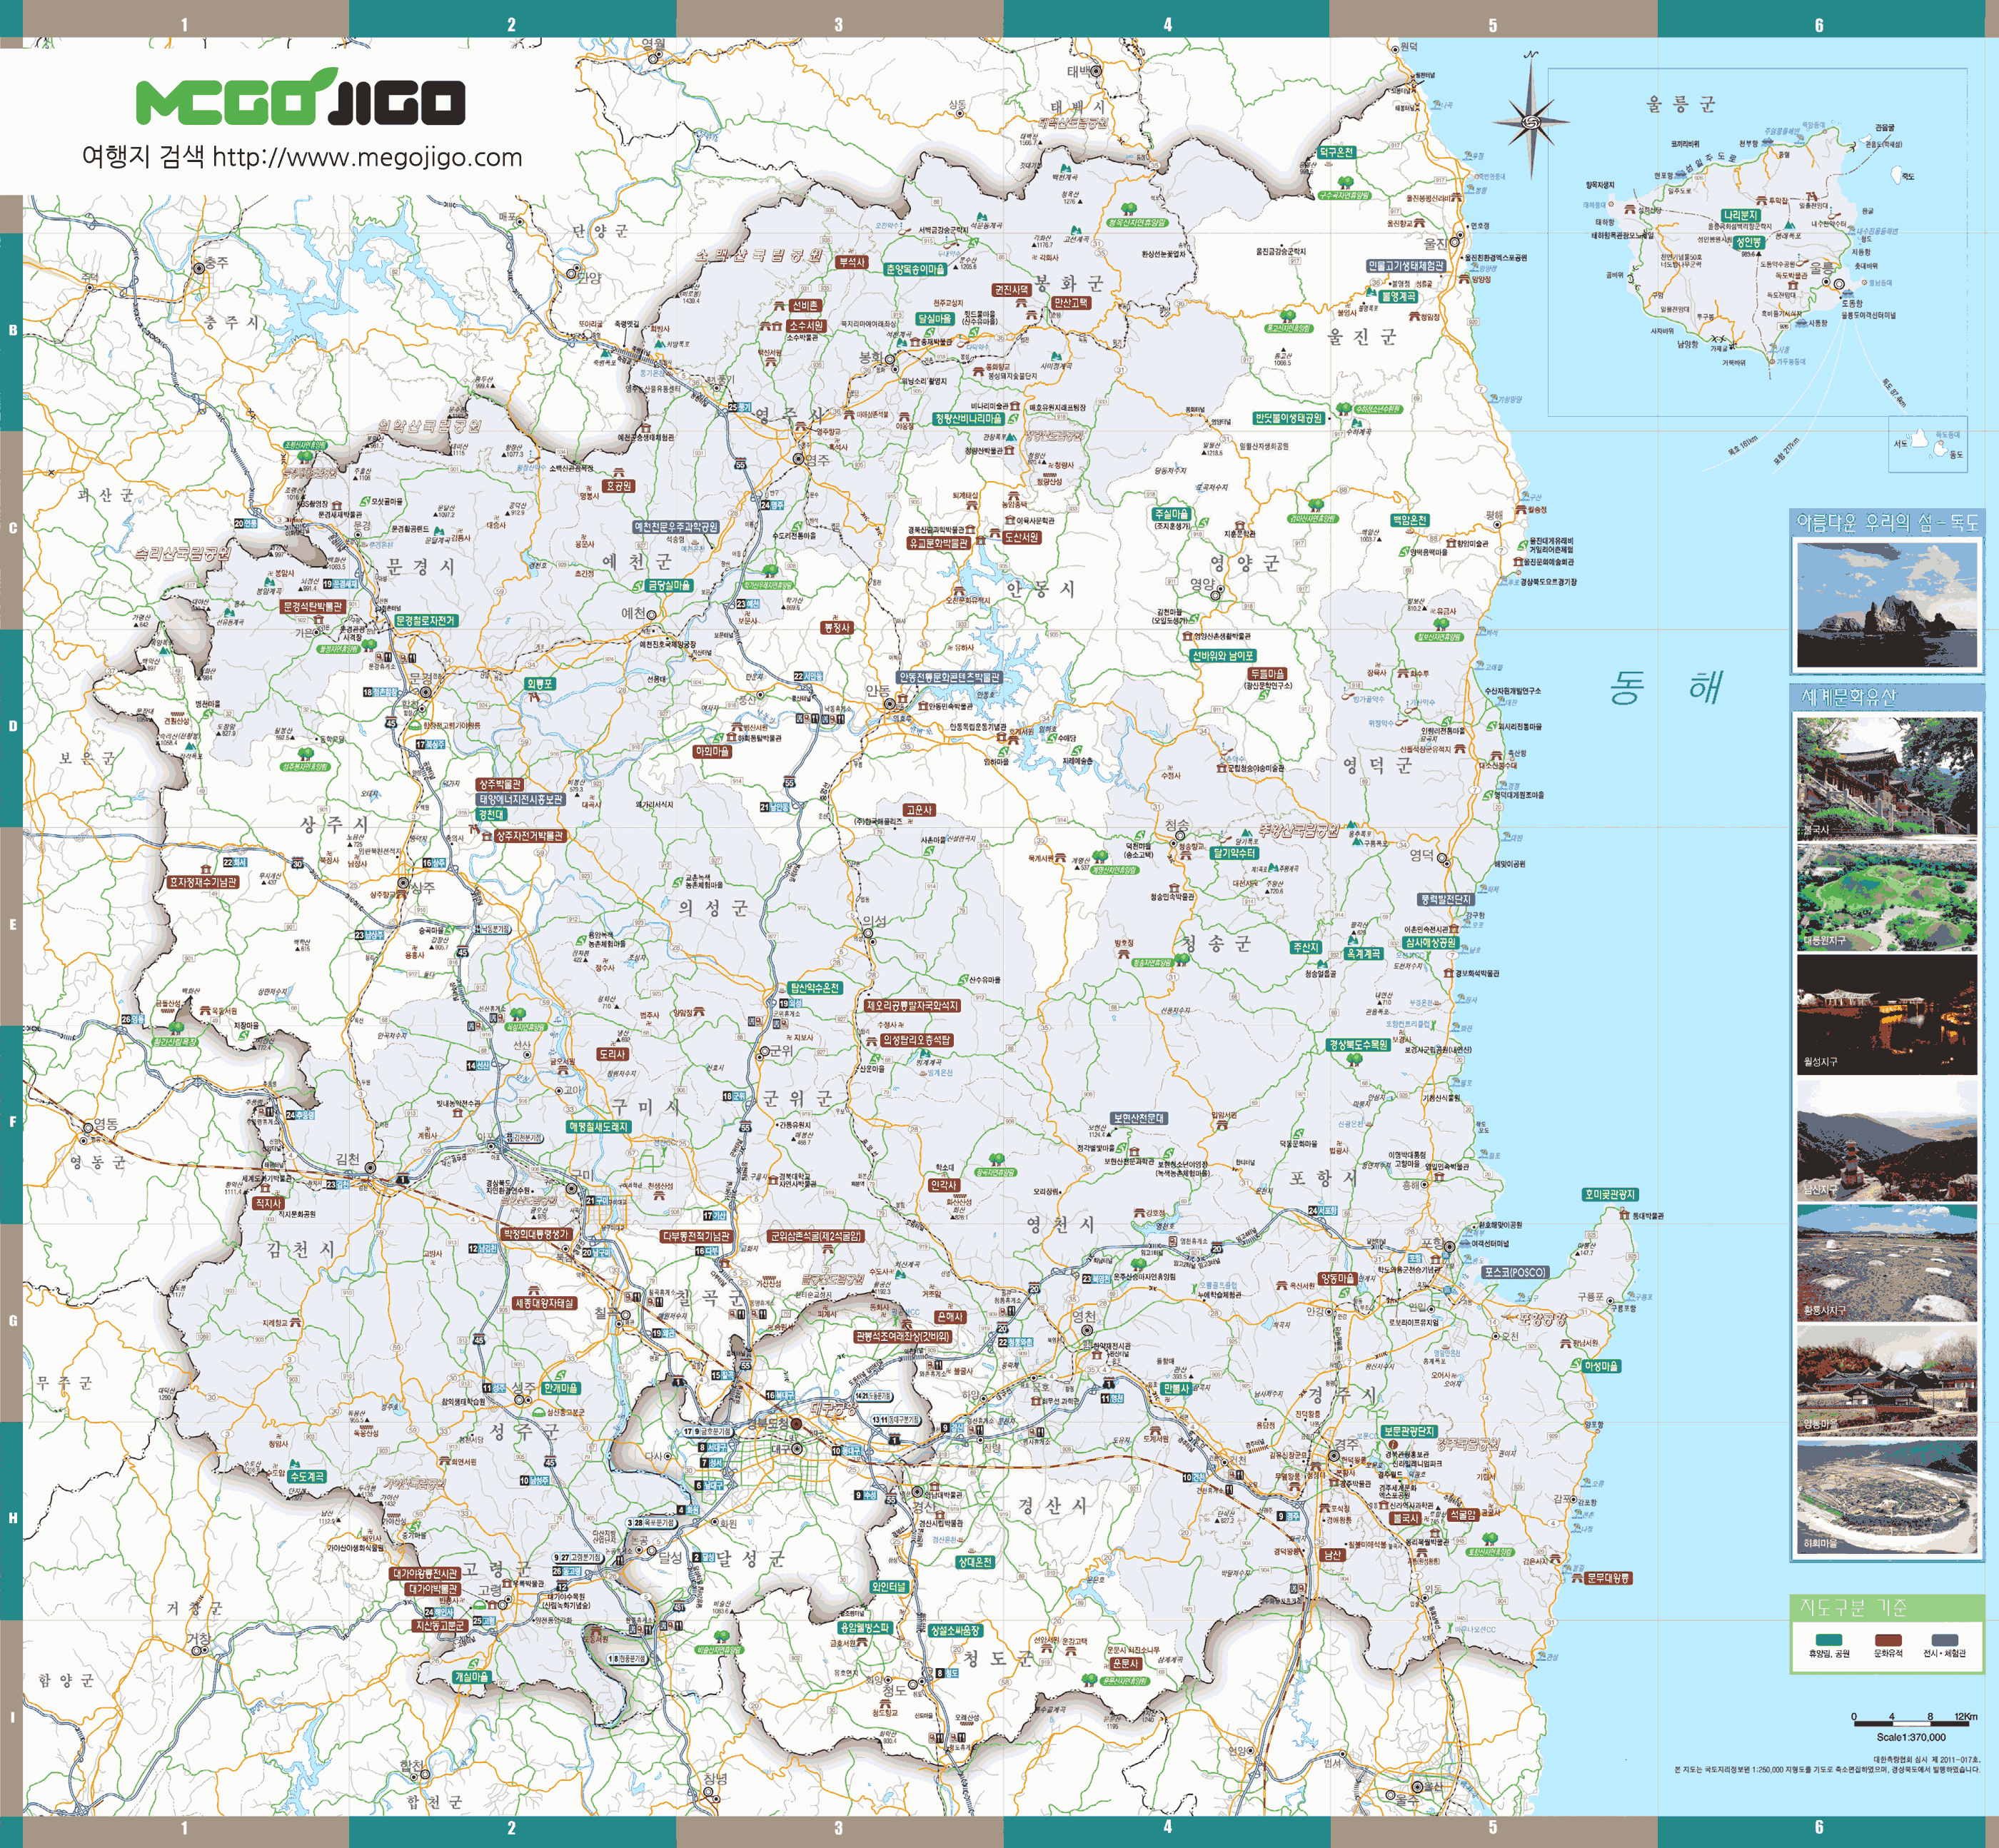Select the 백암온천 hot spring marker
The image size is (1999, 1848).
(1410, 520)
